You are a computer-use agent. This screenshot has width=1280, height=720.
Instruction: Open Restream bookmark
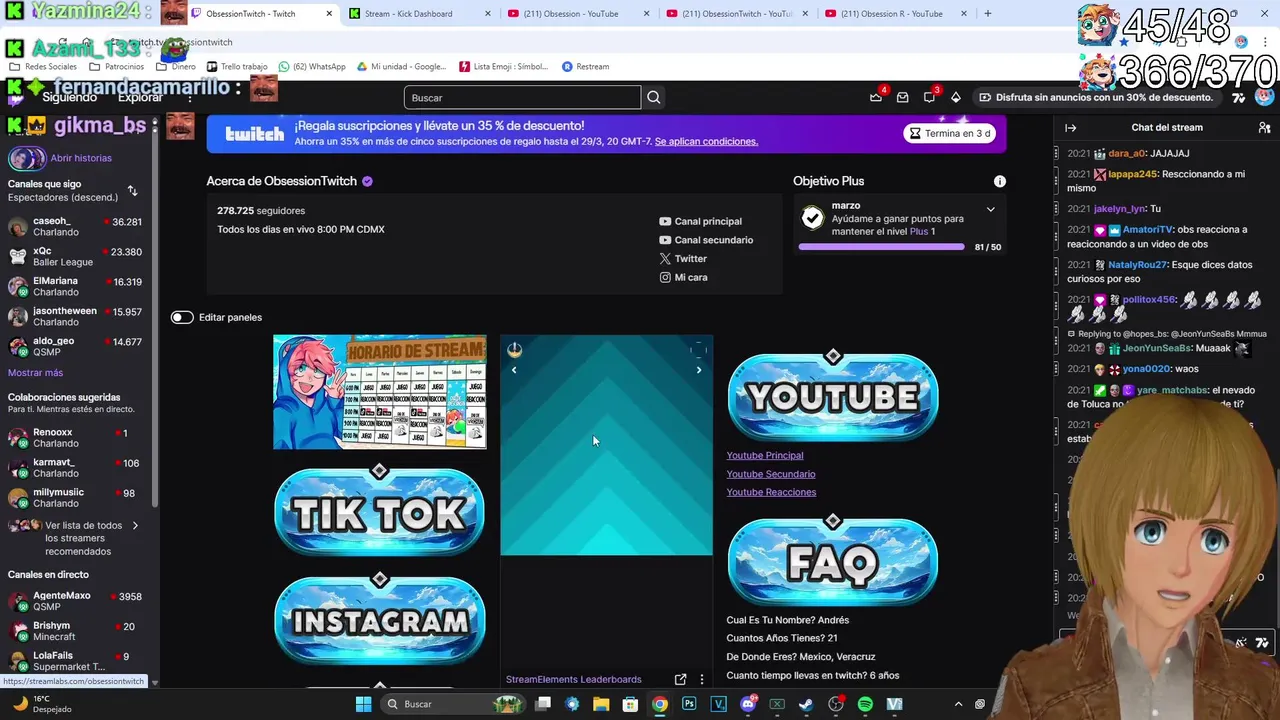(585, 66)
